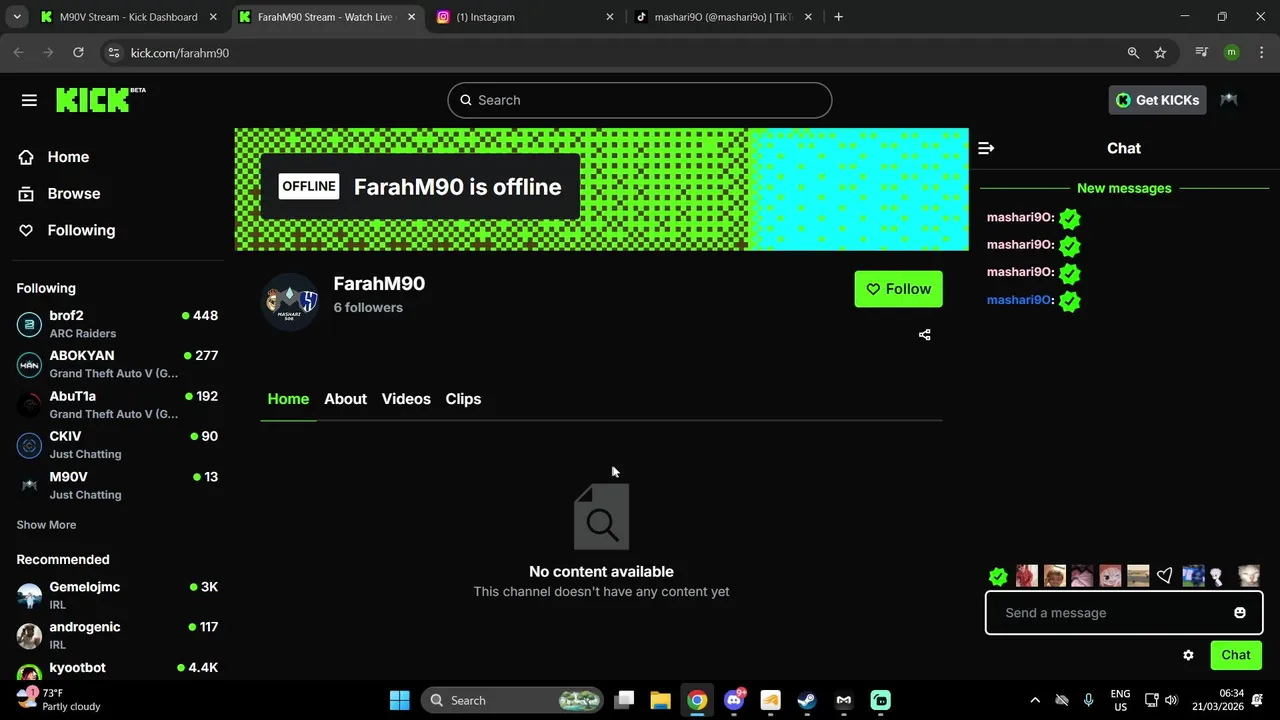Viewport: 1280px width, 720px height.
Task: Click the 6 followers text
Action: pos(368,307)
